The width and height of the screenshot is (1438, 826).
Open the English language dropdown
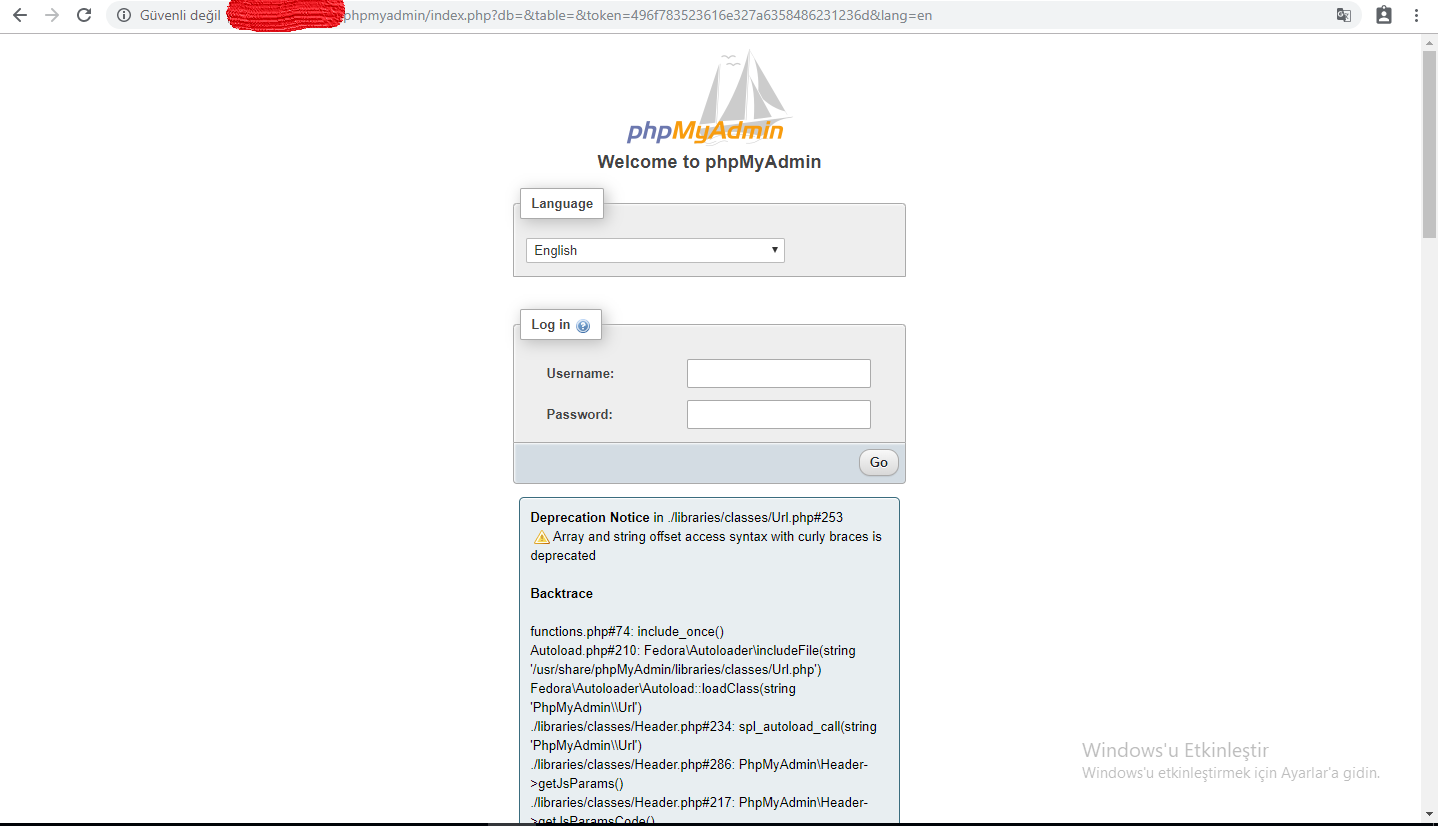pos(655,250)
